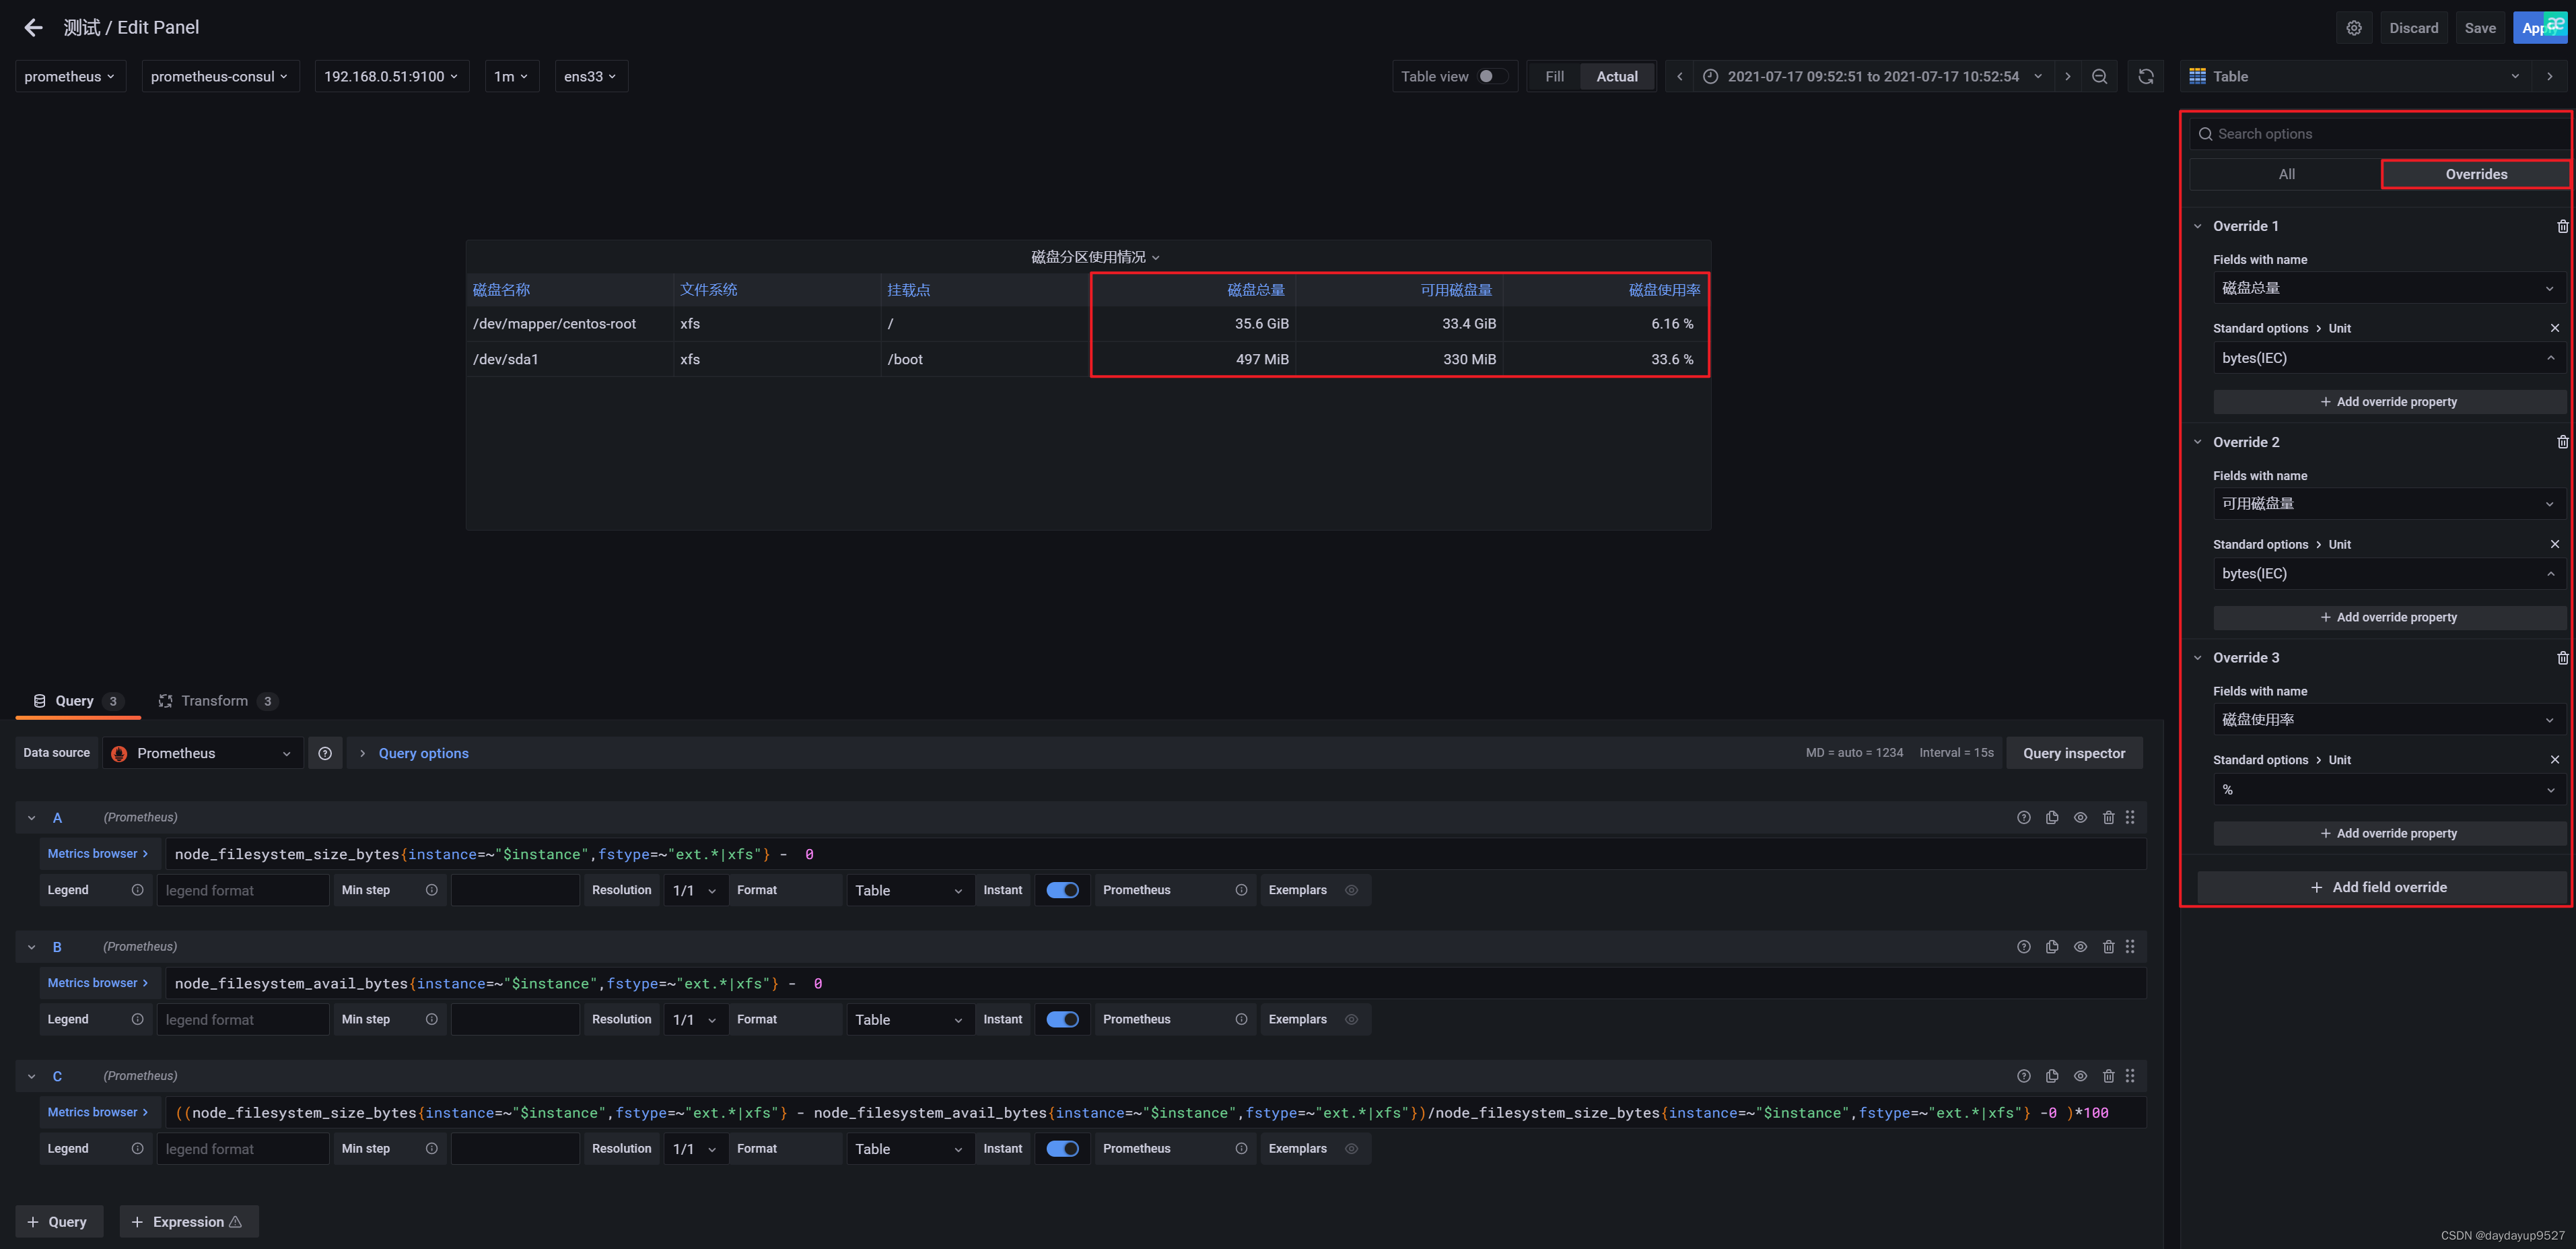
Task: Shift time range forward with right arrow
Action: (2067, 77)
